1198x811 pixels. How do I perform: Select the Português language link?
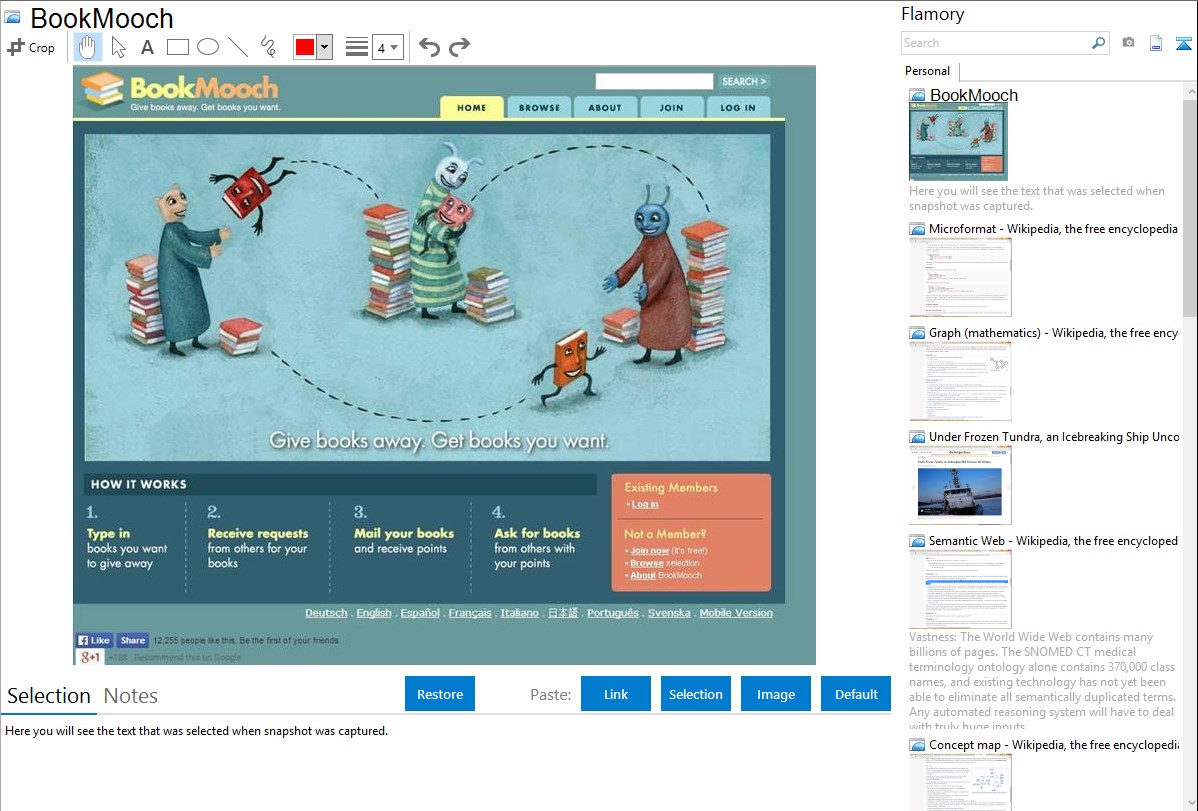(613, 613)
